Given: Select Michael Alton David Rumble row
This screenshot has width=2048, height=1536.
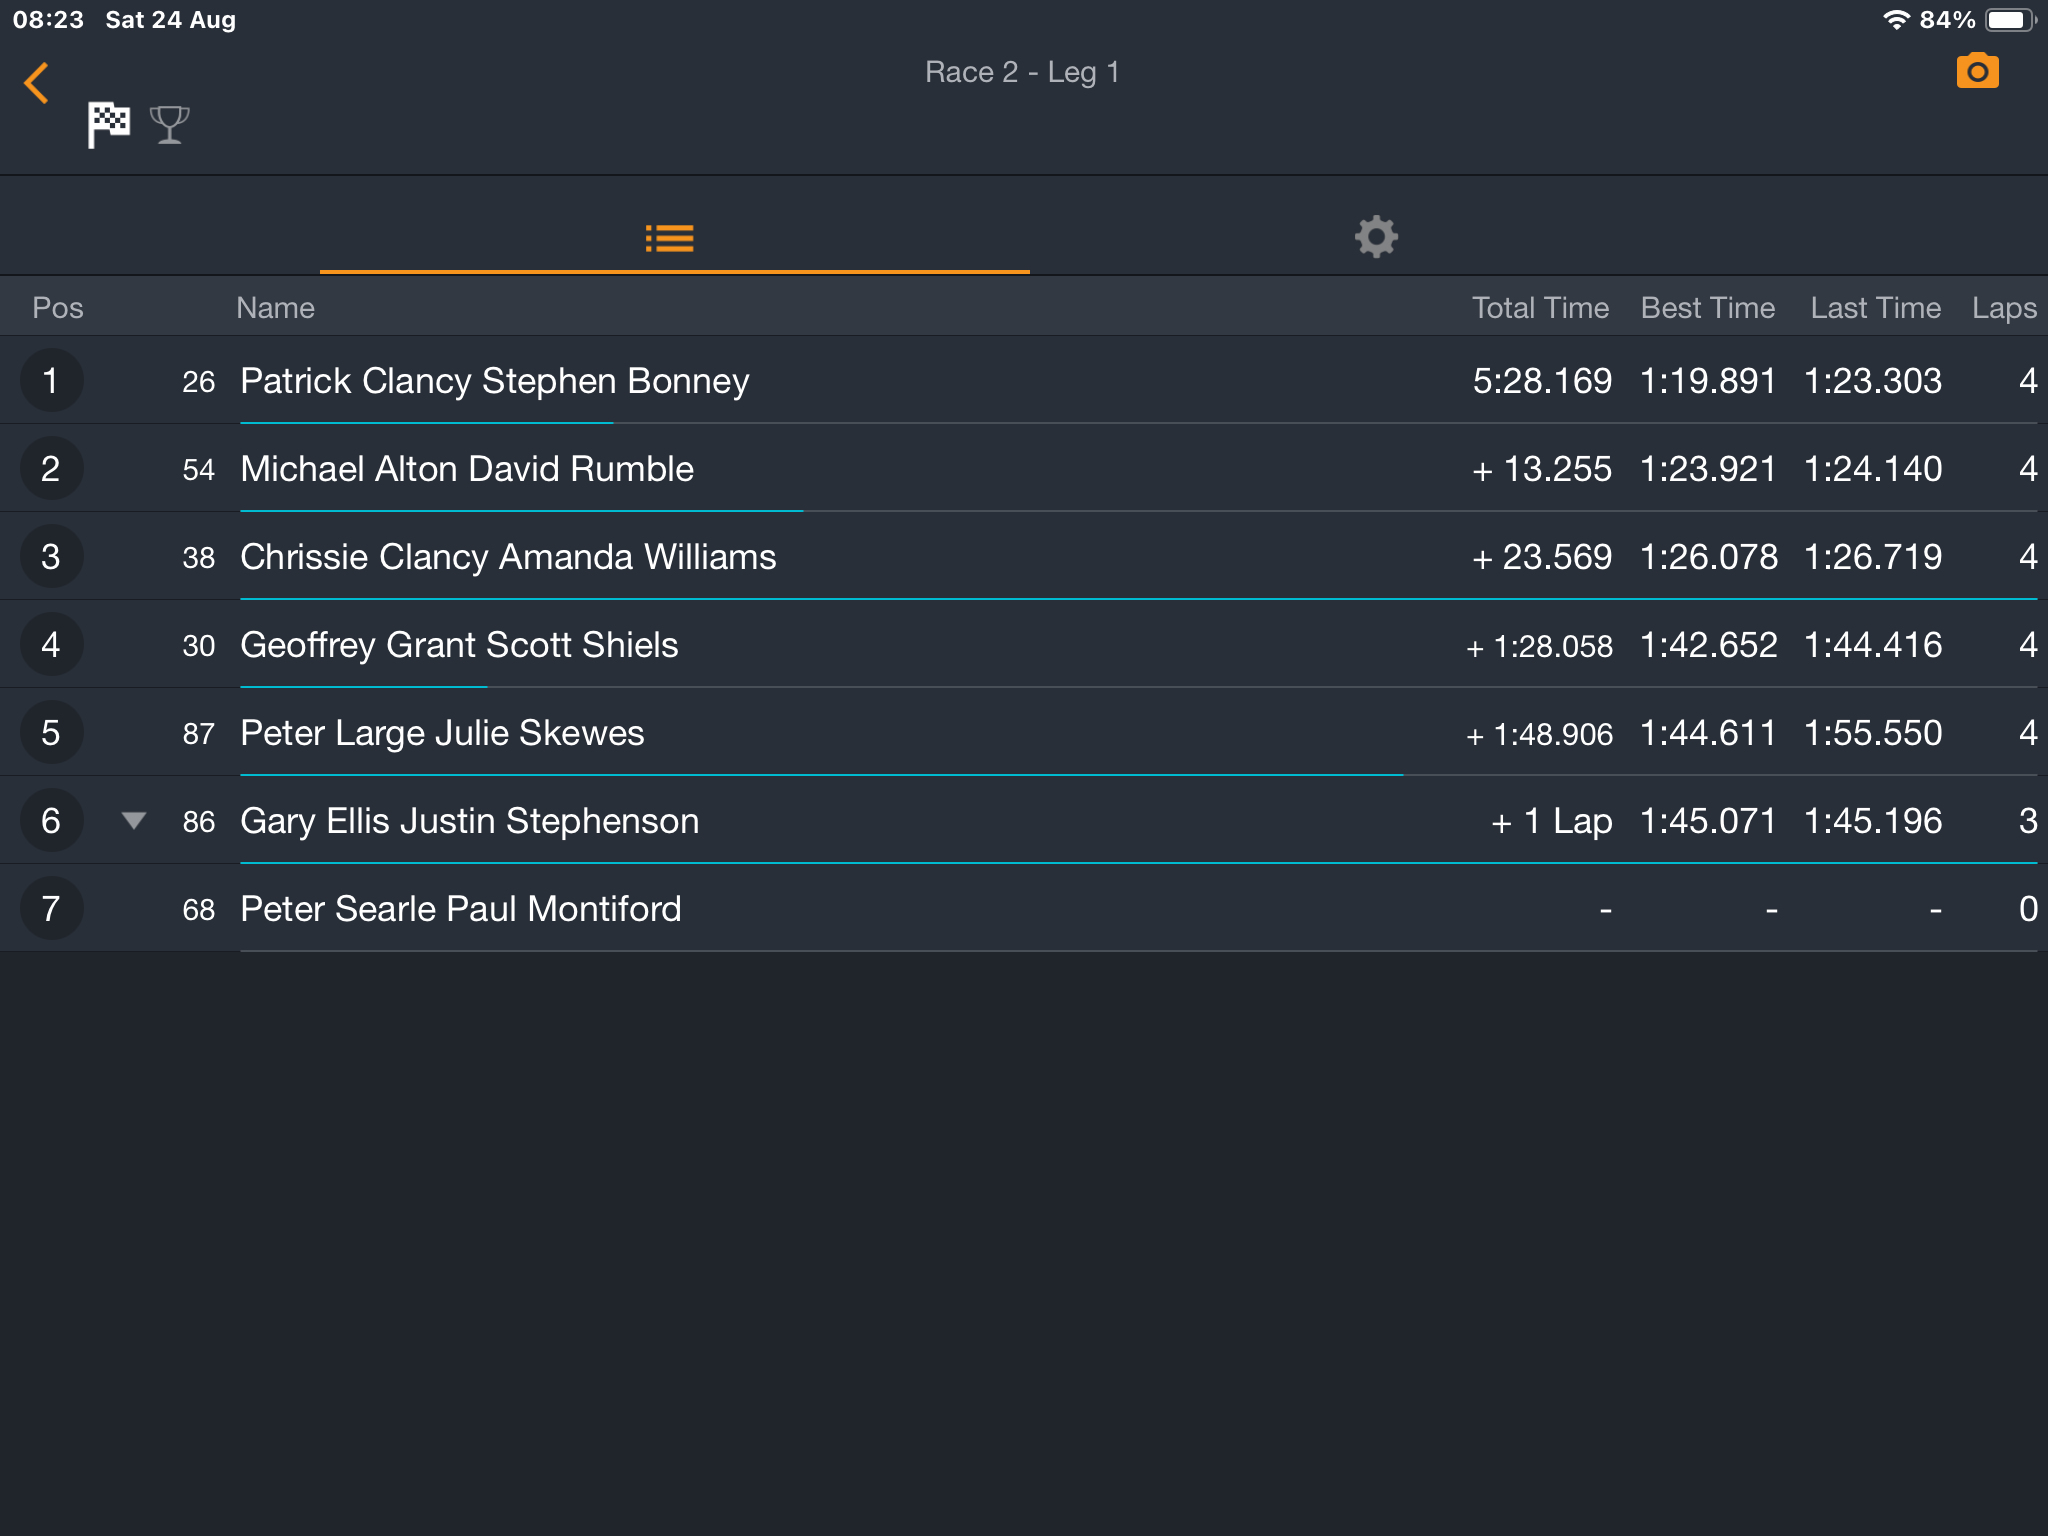Looking at the screenshot, I should 1024,468.
